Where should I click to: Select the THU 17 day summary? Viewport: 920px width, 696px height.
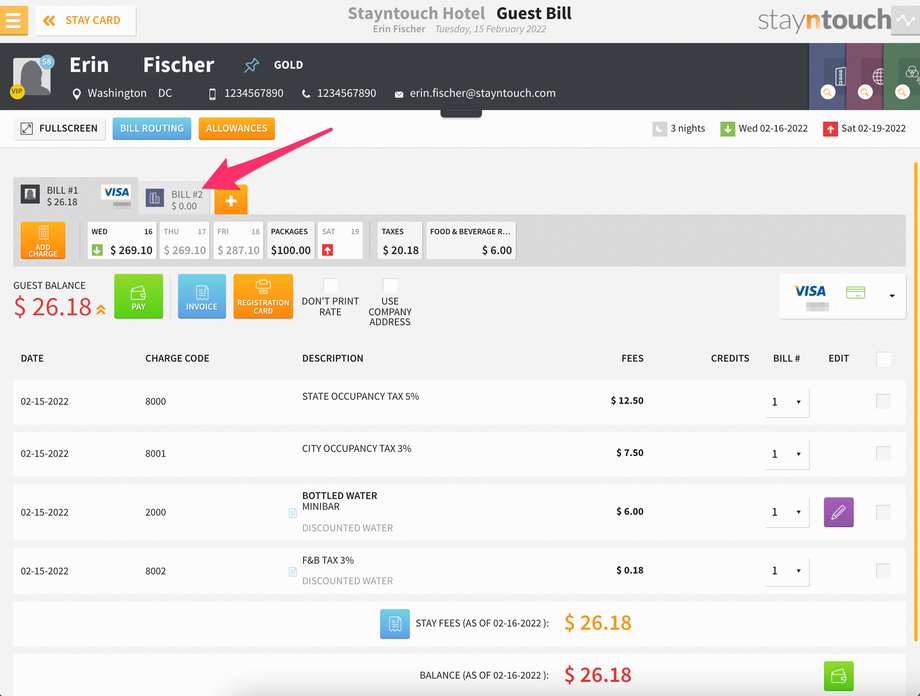click(x=184, y=241)
